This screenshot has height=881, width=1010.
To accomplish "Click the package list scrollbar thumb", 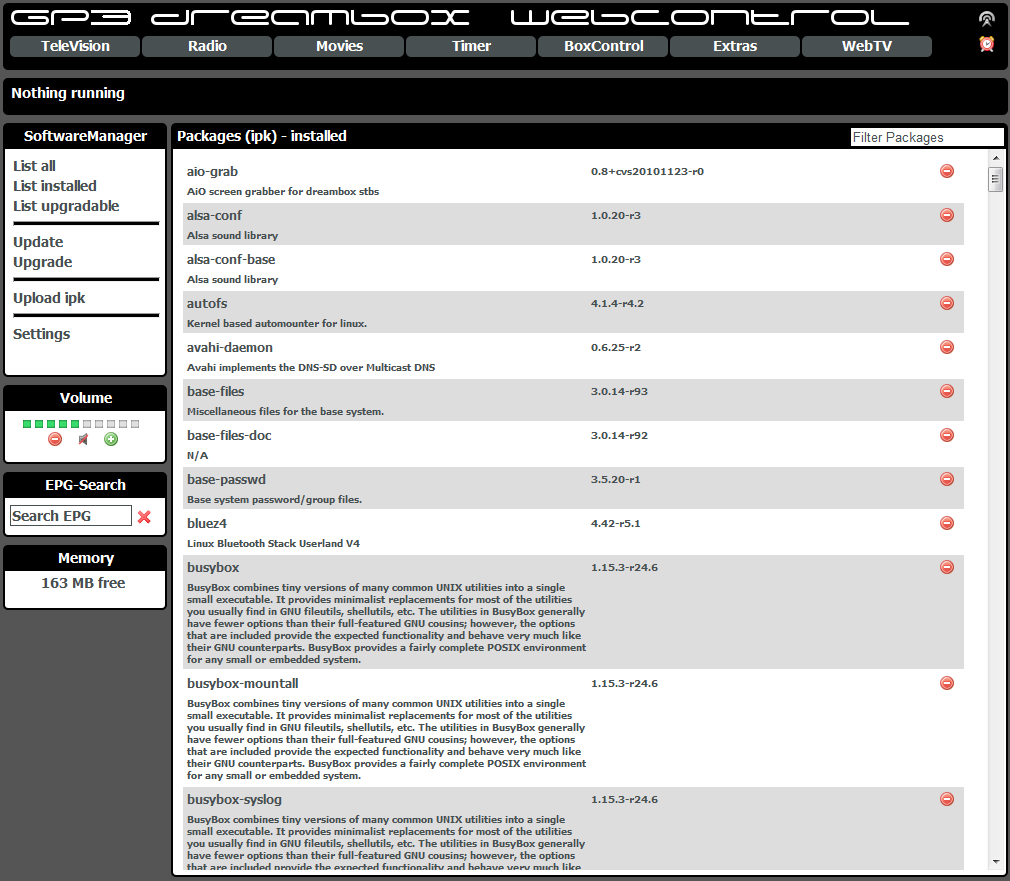I will [996, 178].
